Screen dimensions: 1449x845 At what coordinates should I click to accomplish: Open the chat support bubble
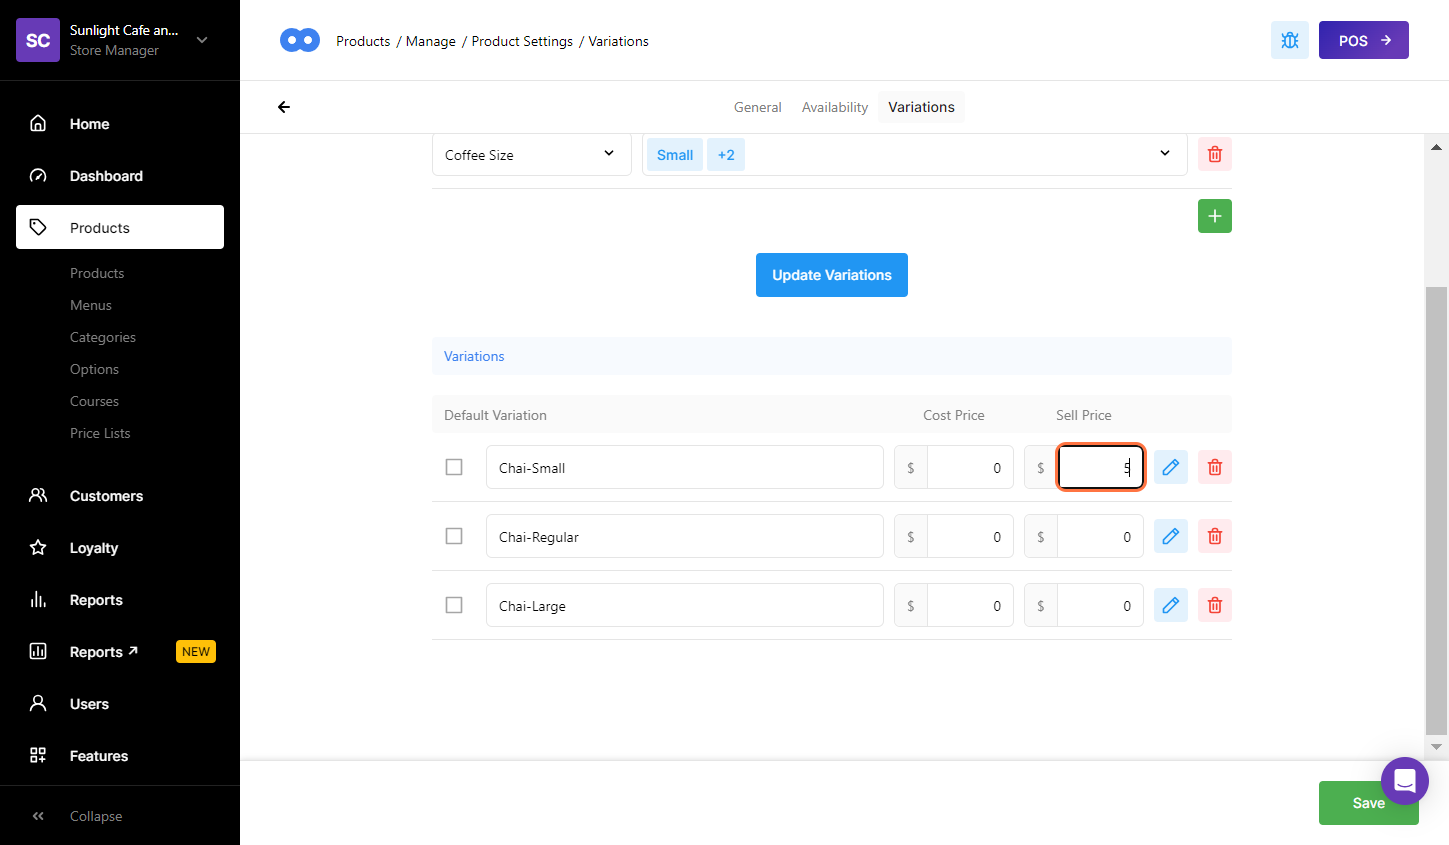[x=1404, y=780]
